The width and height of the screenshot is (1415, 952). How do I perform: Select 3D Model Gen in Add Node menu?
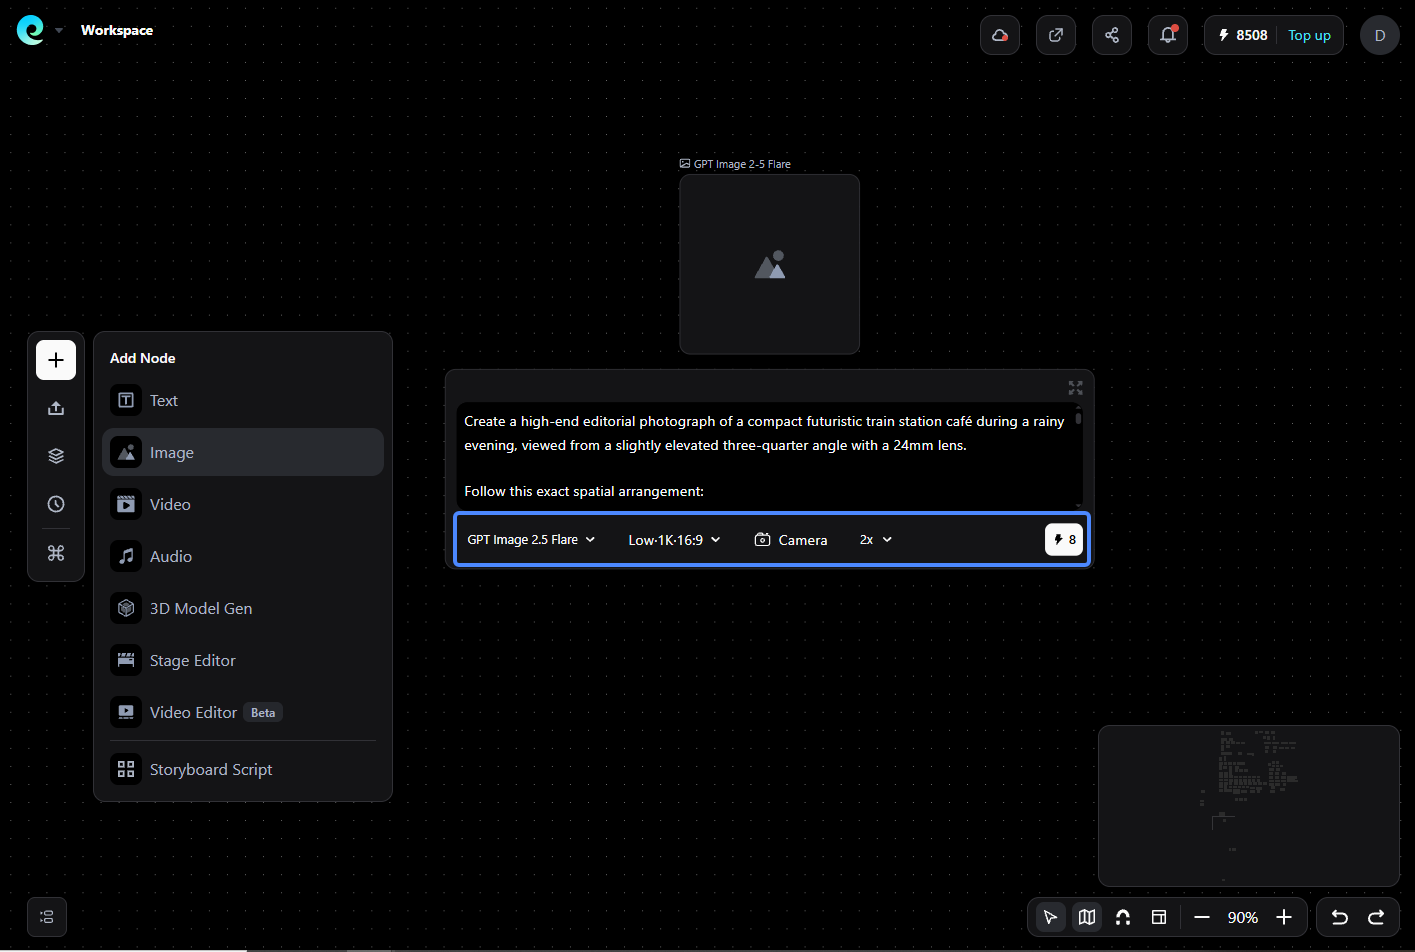click(243, 608)
